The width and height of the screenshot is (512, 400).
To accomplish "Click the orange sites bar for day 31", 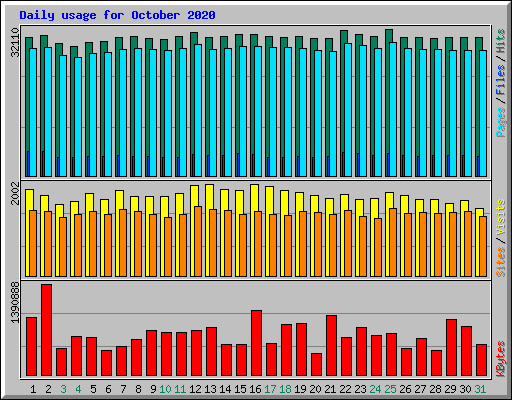I will point(483,246).
